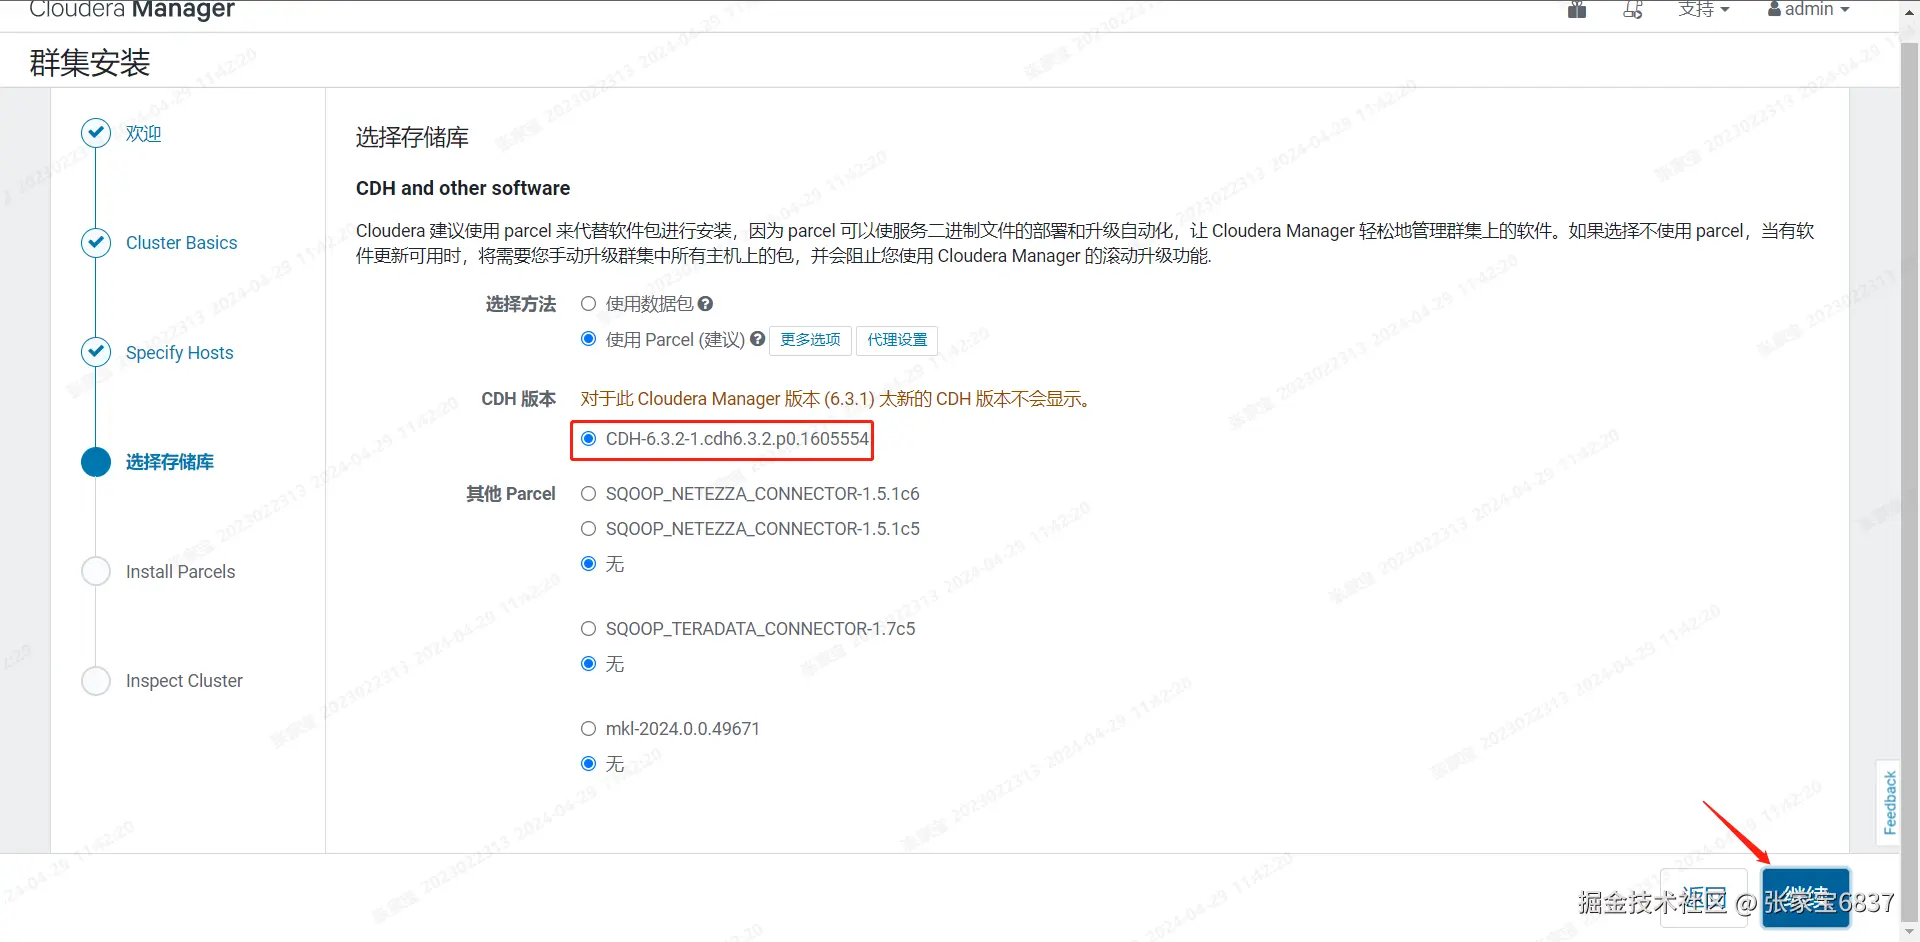Image resolution: width=1920 pixels, height=942 pixels.
Task: Click the 选择存储库 filled step circle
Action: (96, 462)
